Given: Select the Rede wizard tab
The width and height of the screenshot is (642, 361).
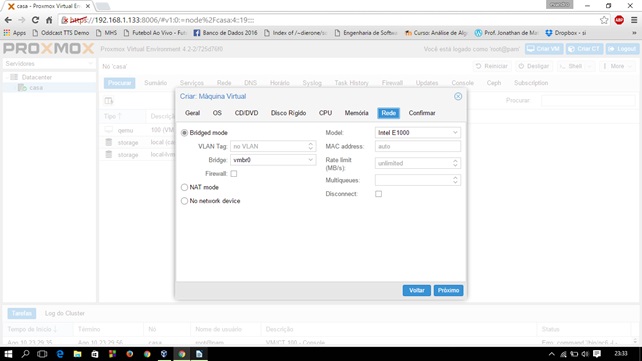Looking at the screenshot, I should click(389, 113).
